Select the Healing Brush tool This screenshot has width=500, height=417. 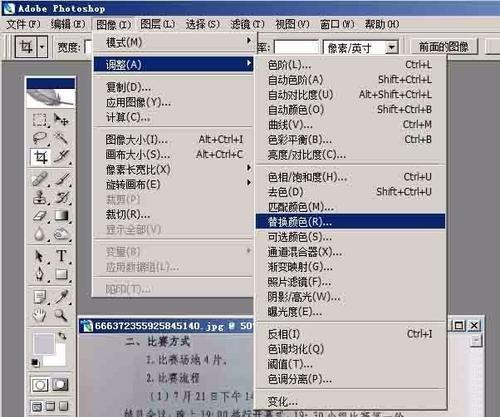tap(40, 179)
